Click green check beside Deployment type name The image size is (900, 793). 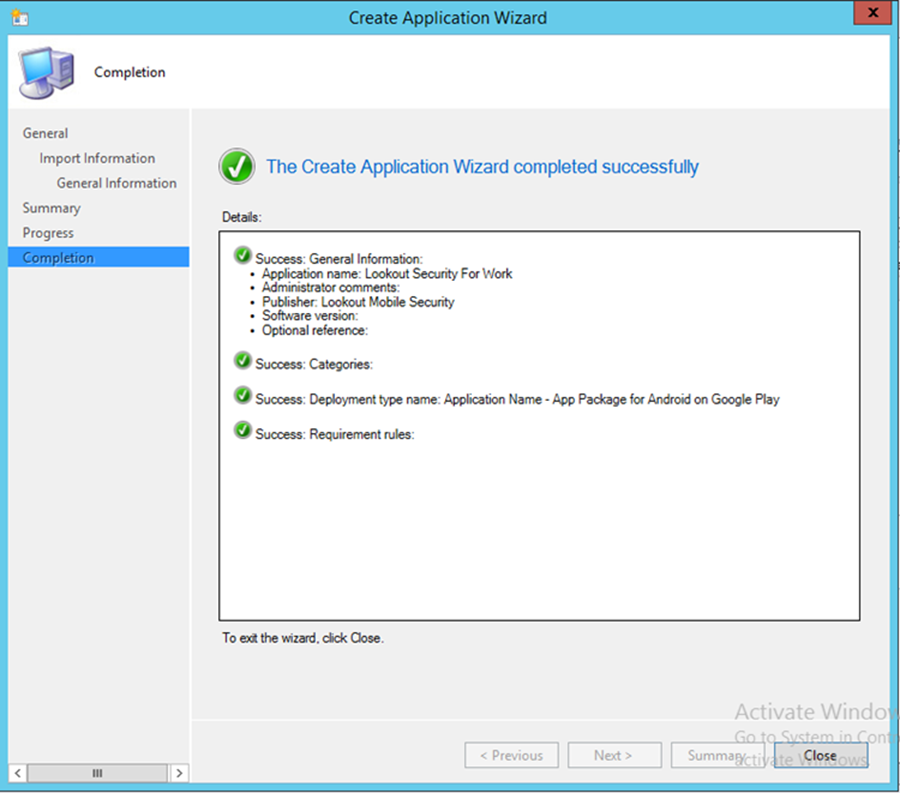pos(243,395)
